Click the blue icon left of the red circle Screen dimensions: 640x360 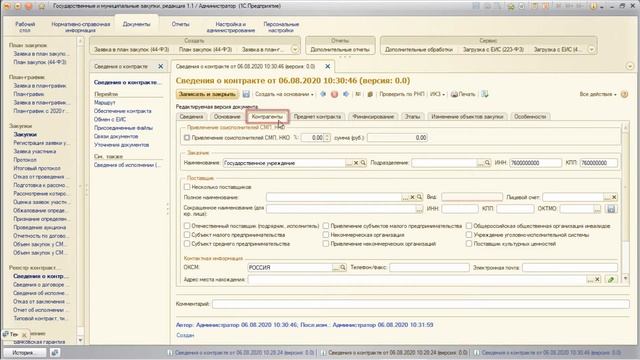tap(323, 94)
